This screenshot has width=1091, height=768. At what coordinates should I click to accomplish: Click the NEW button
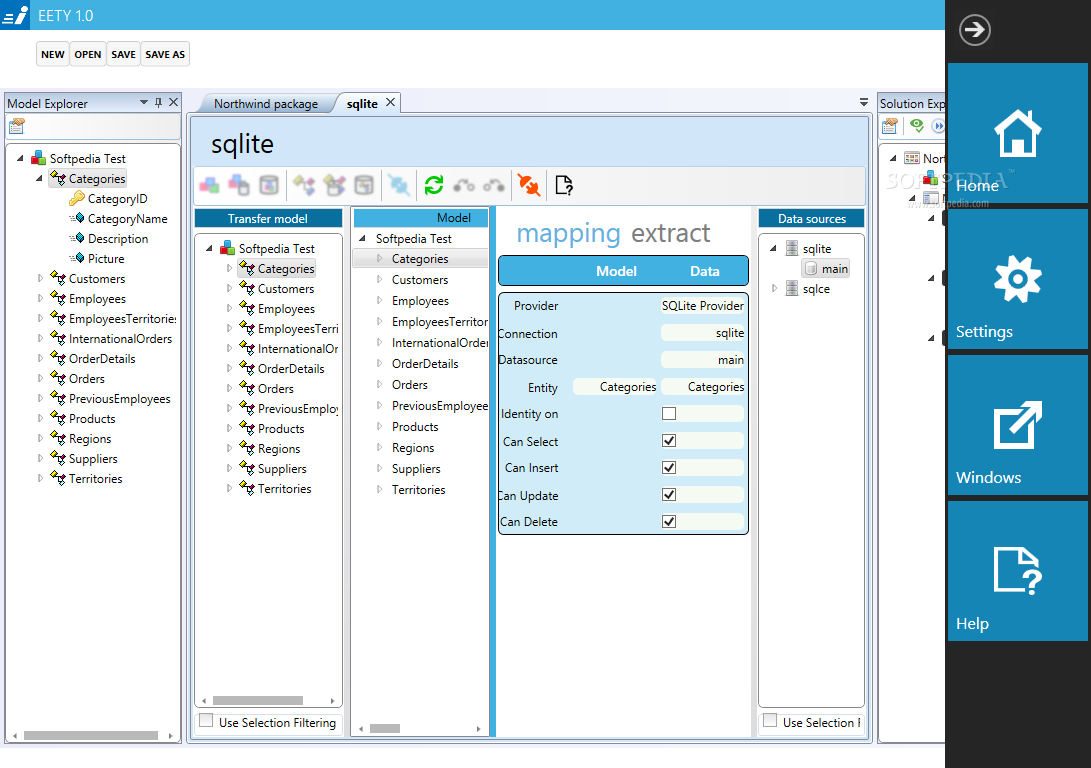(x=53, y=54)
